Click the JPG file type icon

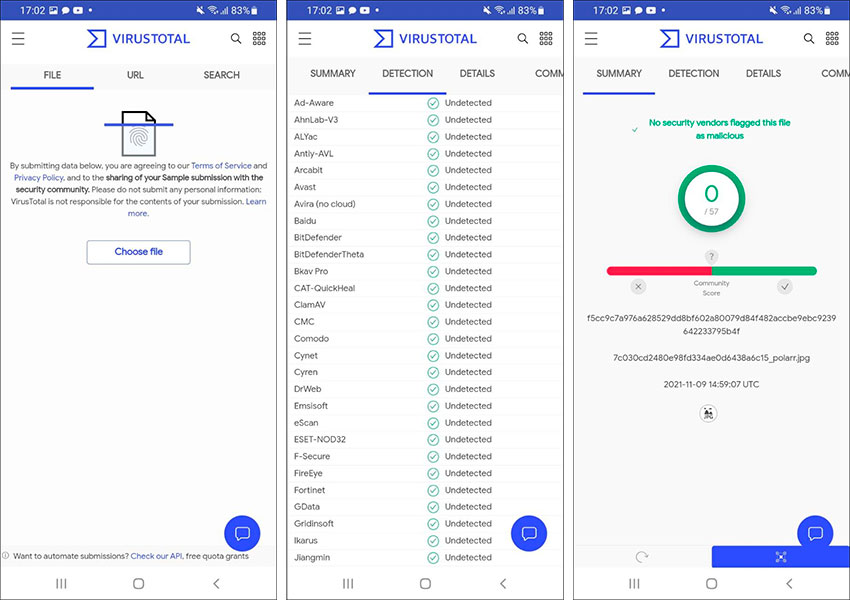(x=708, y=413)
